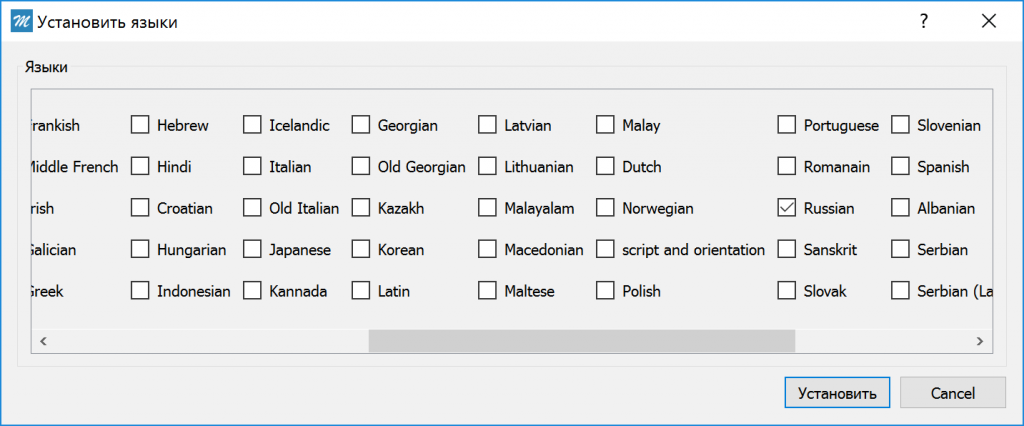Tick the Sanskrit checkbox
This screenshot has width=1024, height=426.
click(787, 249)
